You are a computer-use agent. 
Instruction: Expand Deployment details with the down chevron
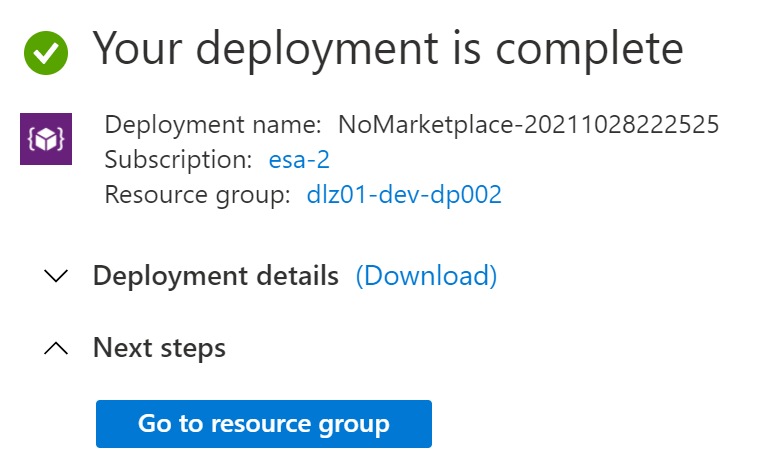pos(56,276)
